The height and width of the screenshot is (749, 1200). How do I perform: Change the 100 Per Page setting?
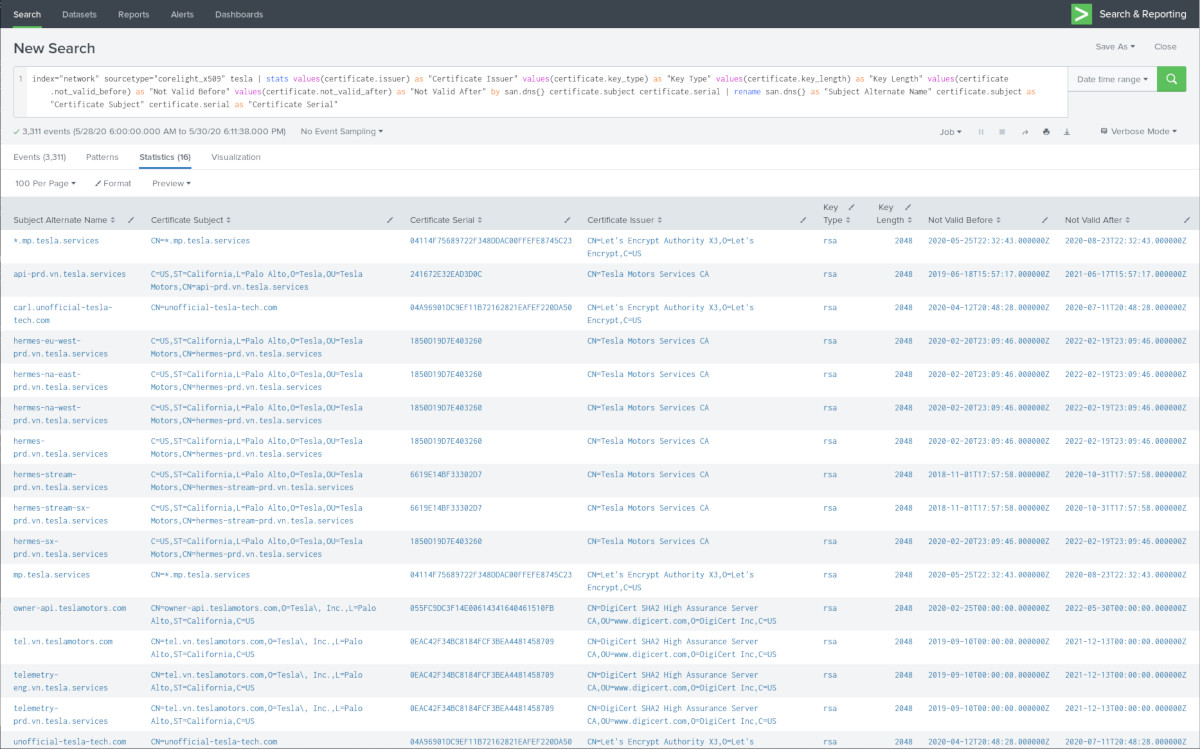(46, 183)
